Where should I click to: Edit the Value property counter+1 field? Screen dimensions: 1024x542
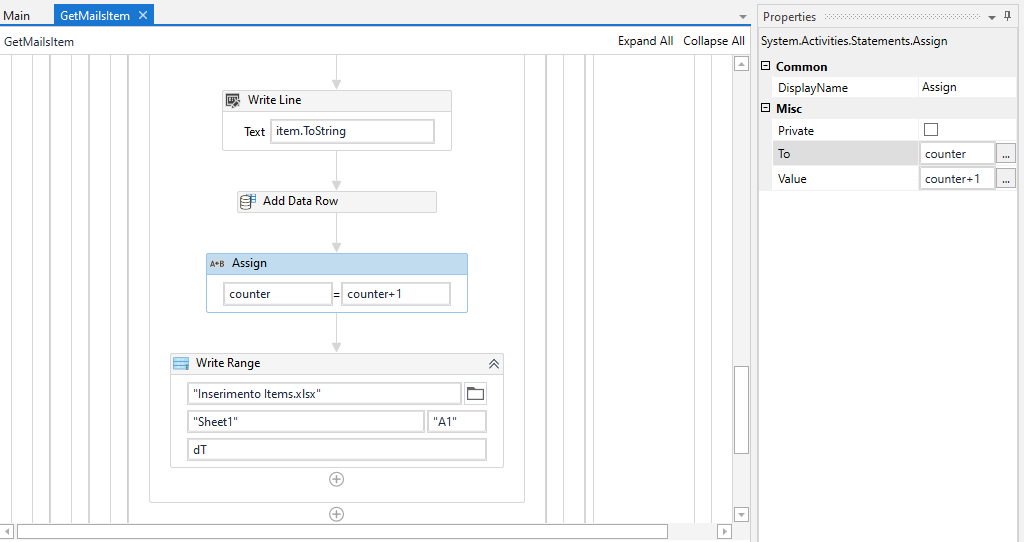(957, 179)
